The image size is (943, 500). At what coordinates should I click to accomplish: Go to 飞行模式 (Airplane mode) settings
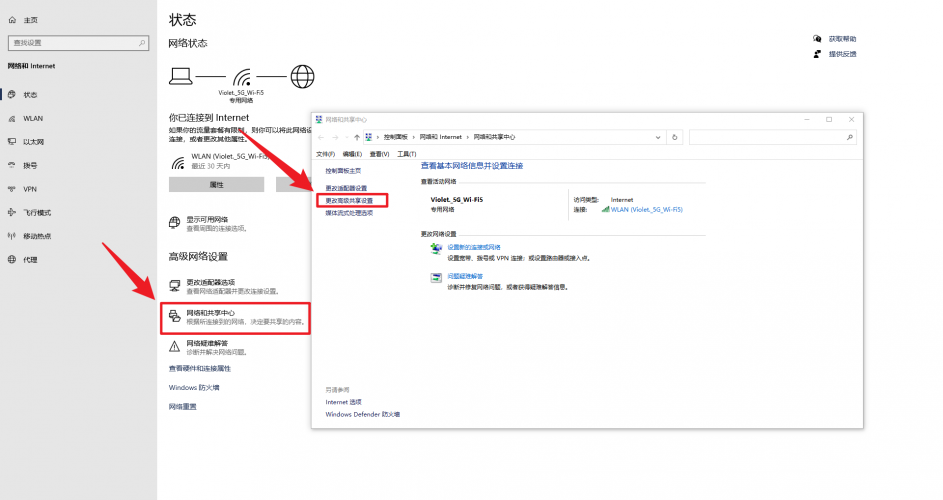(x=37, y=213)
